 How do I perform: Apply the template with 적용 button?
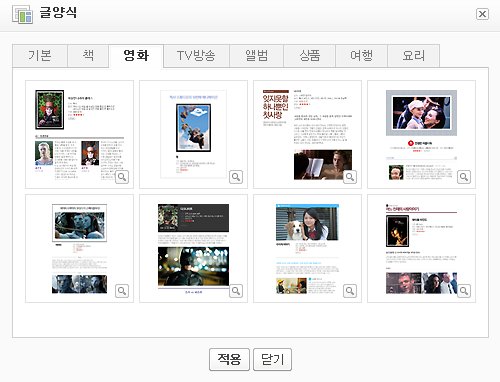click(229, 359)
